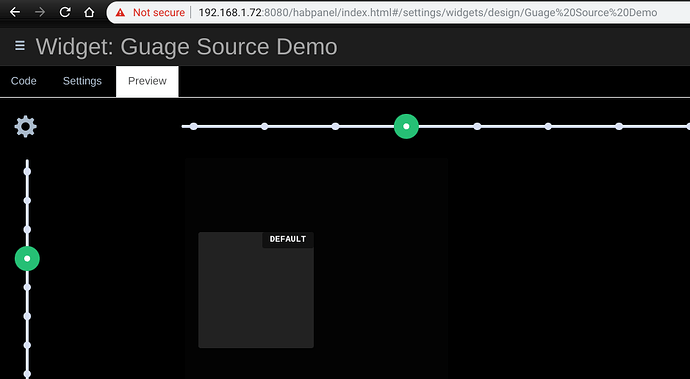
Task: Click the Not secure warning icon
Action: (120, 12)
